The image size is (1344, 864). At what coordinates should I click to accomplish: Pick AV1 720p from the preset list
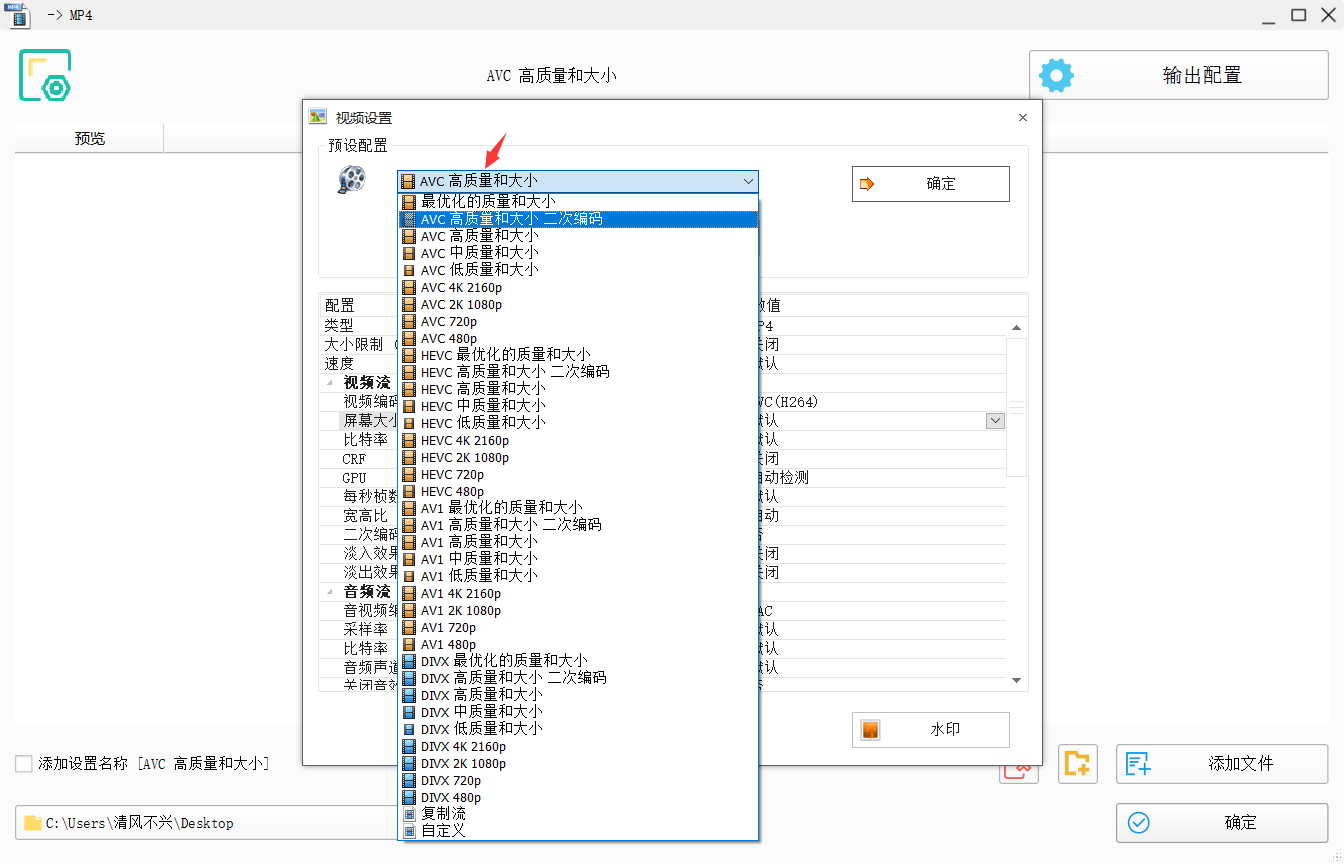pyautogui.click(x=448, y=627)
